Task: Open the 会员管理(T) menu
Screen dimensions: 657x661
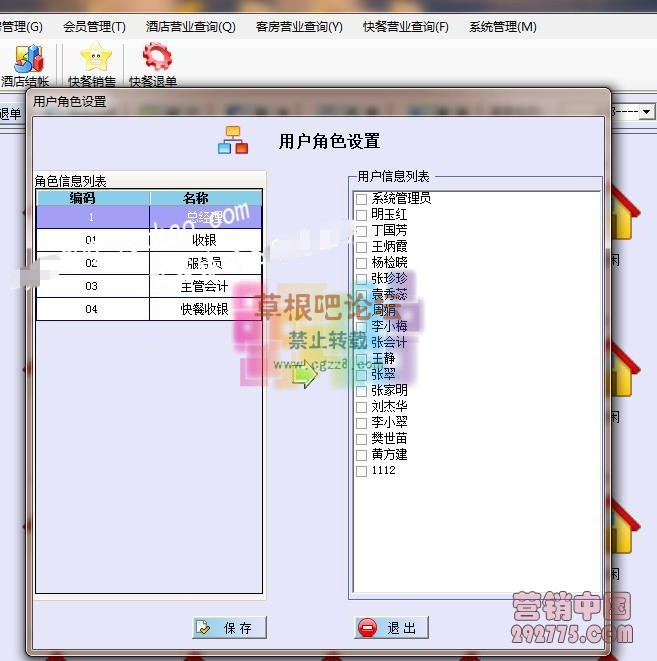Action: click(x=94, y=27)
